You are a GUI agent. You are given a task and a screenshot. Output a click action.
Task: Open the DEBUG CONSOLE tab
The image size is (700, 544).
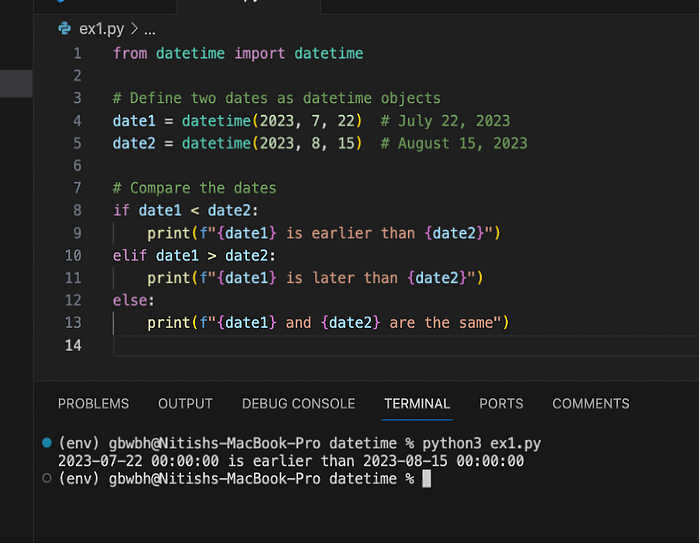(x=298, y=403)
